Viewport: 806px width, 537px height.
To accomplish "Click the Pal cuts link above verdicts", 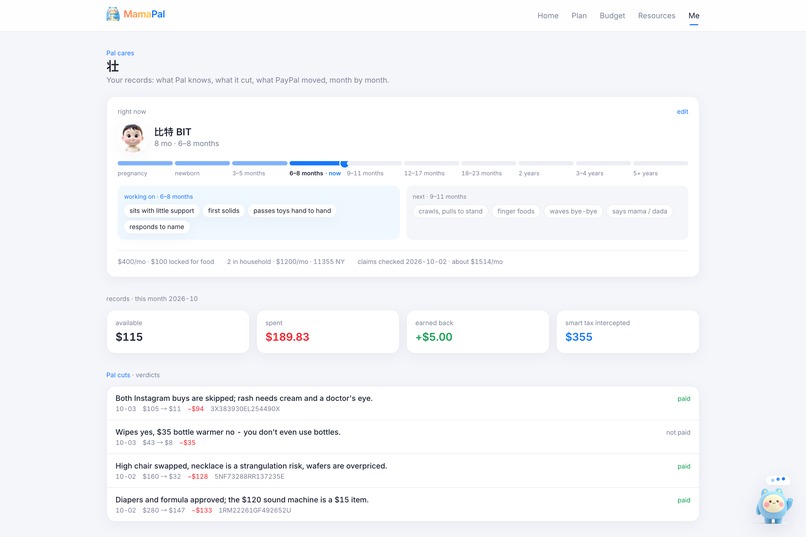I will pyautogui.click(x=118, y=375).
